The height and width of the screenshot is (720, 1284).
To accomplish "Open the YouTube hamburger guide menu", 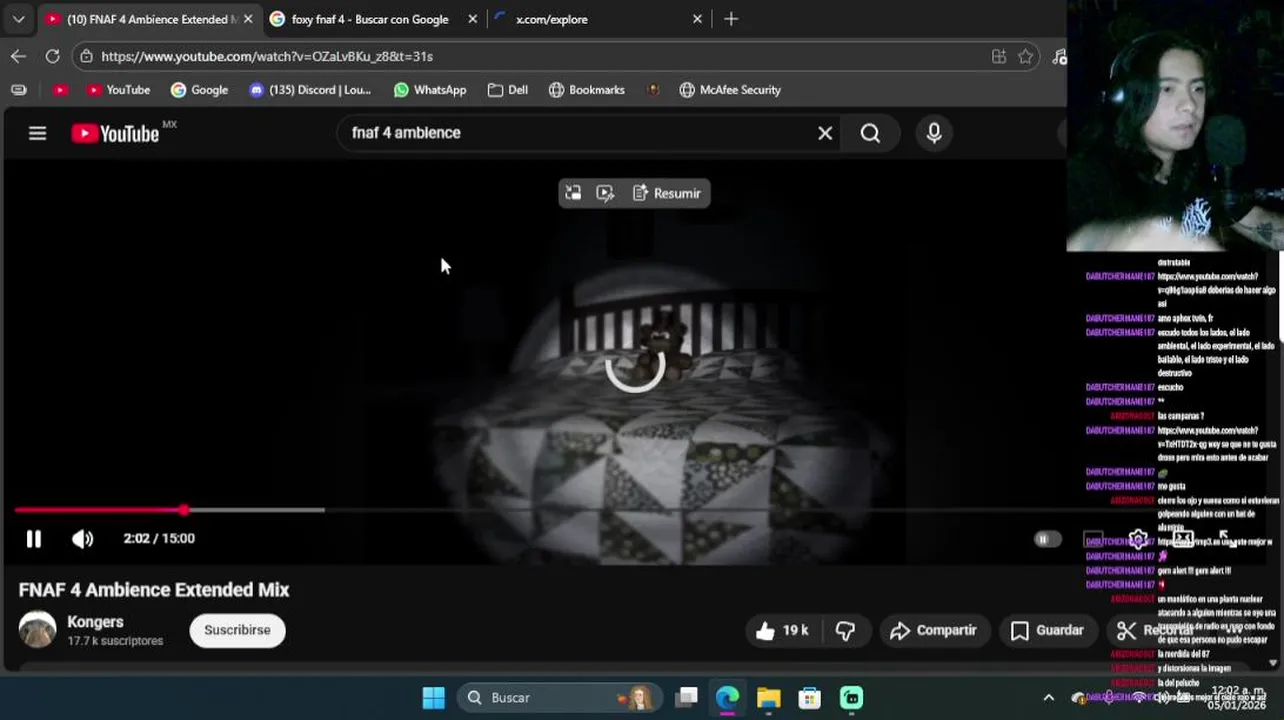I will coord(37,133).
